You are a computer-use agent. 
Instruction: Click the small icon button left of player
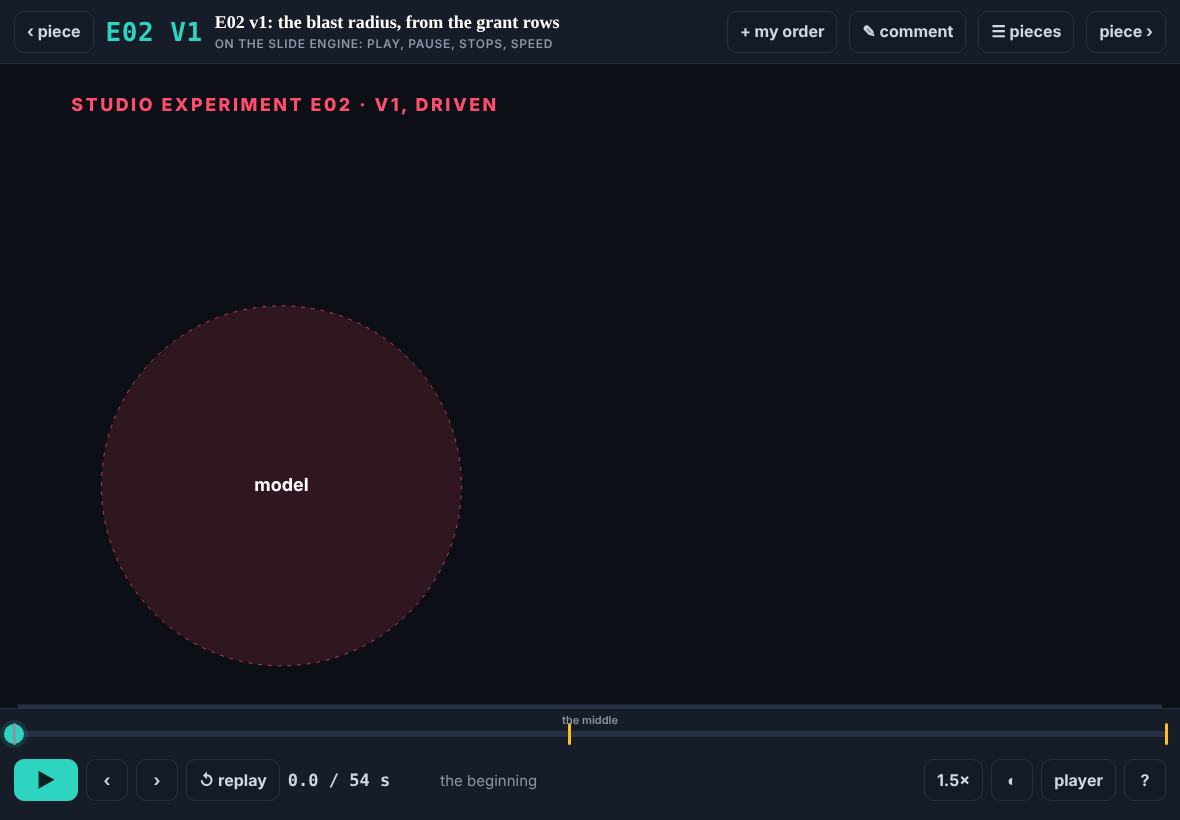coord(1011,780)
